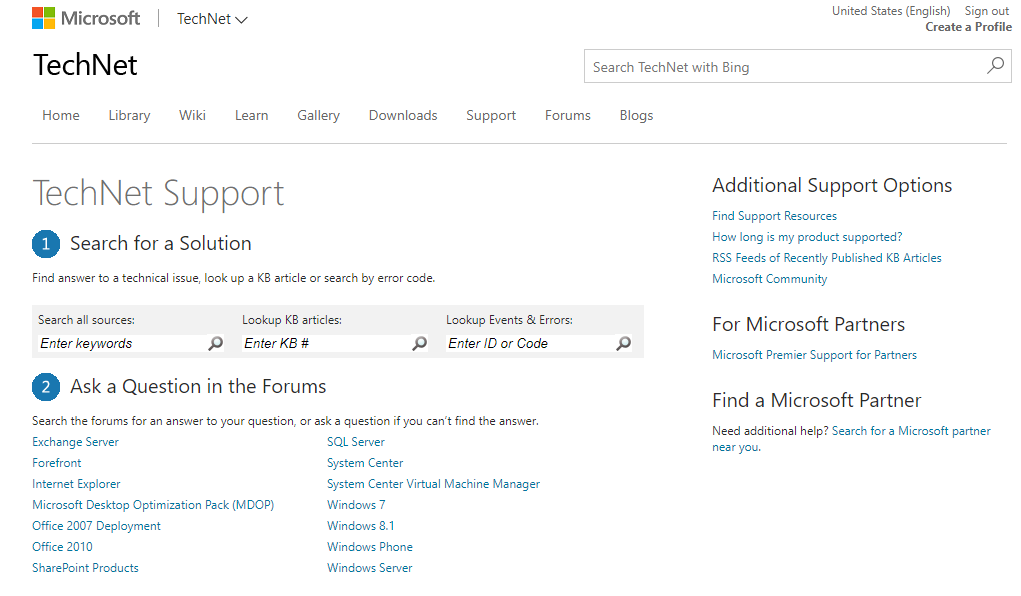1021x596 pixels.
Task: Click the 'Find a Microsoft Partner' heading
Action: (x=817, y=399)
